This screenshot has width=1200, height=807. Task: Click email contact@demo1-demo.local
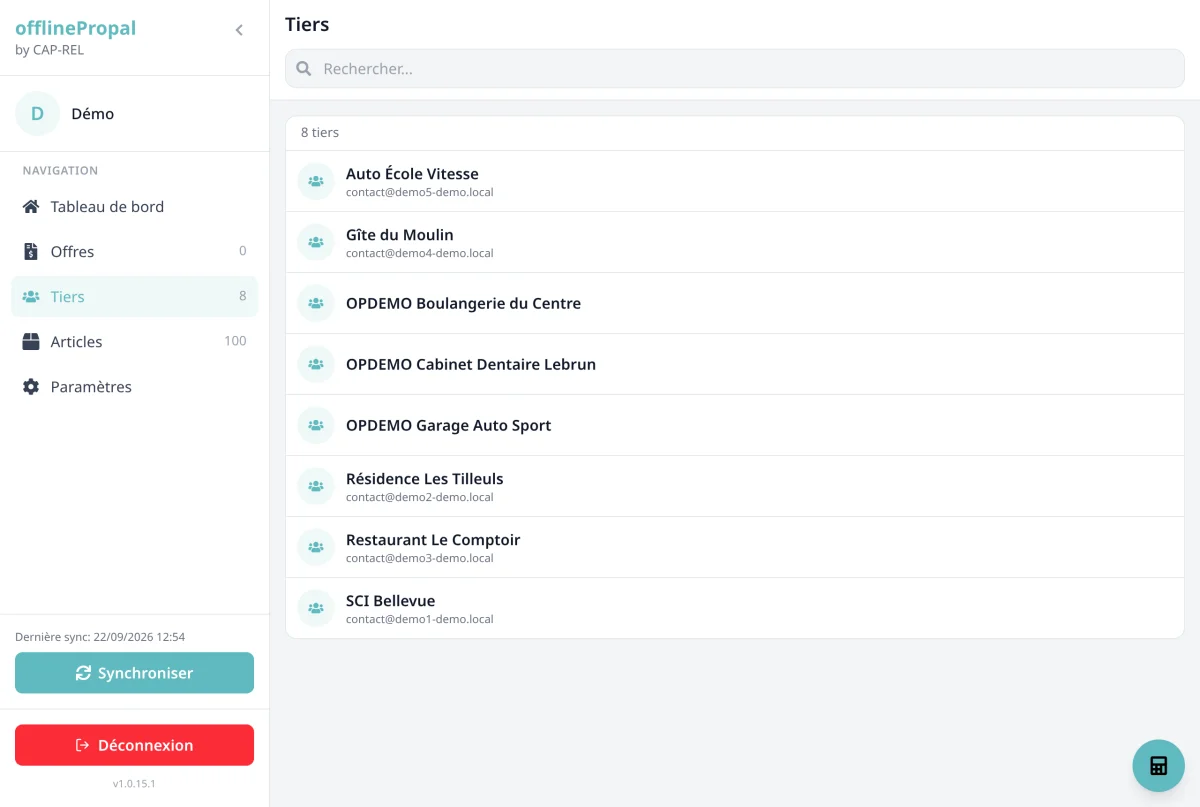420,620
